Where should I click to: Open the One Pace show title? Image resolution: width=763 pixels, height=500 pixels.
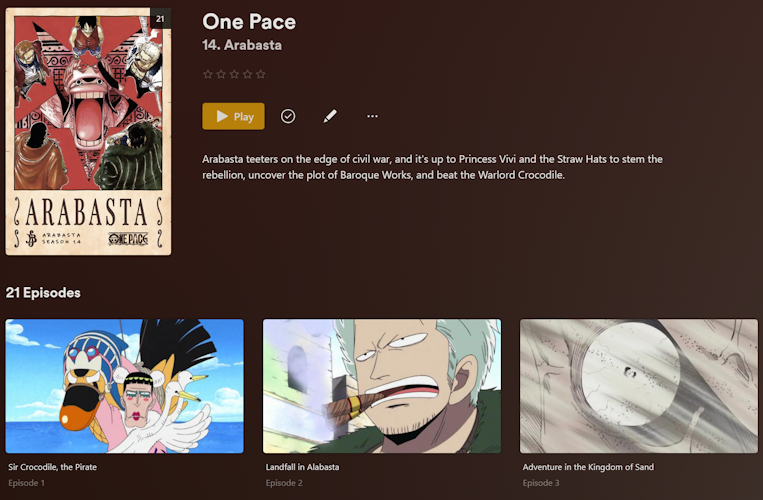pyautogui.click(x=249, y=22)
